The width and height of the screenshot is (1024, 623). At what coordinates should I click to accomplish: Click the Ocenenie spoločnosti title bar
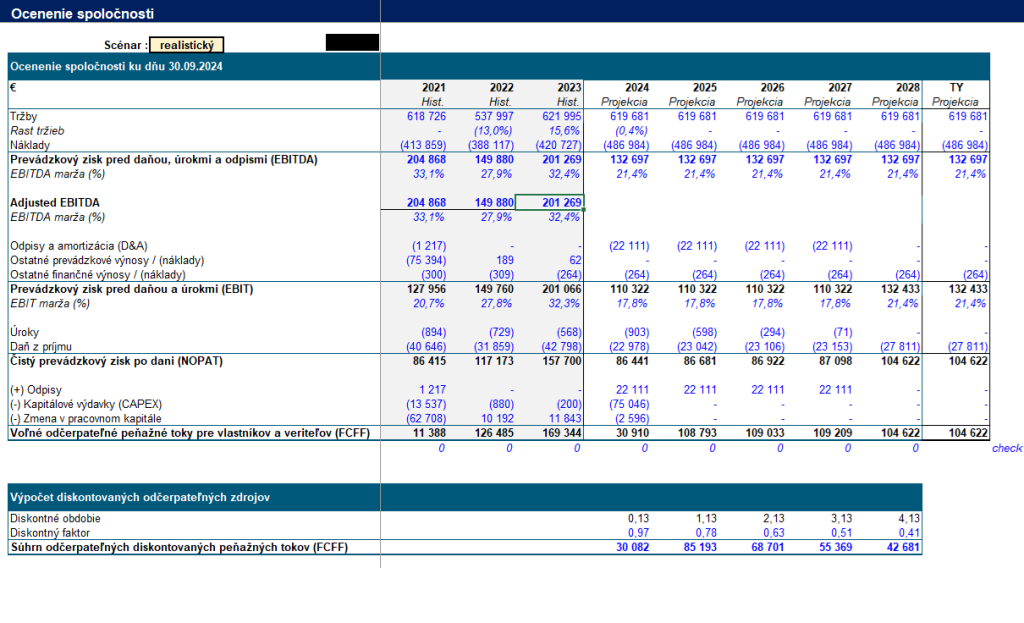click(x=512, y=12)
